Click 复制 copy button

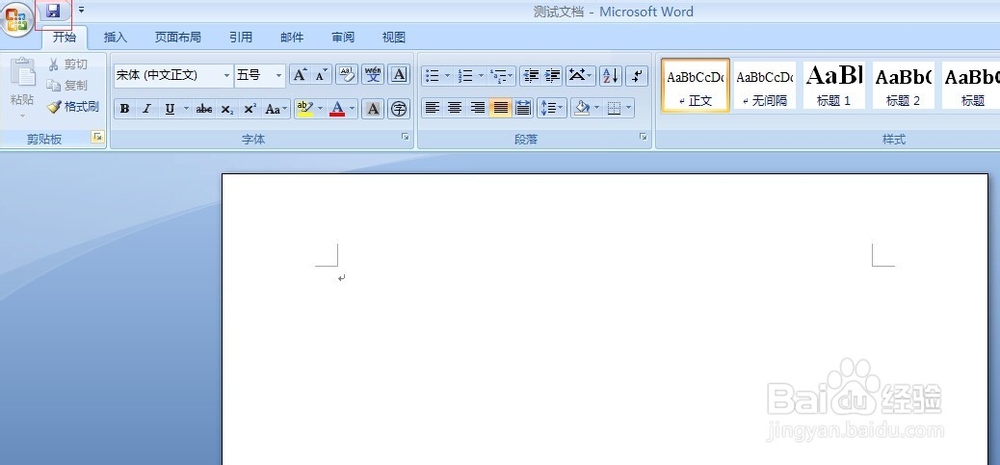point(67,85)
